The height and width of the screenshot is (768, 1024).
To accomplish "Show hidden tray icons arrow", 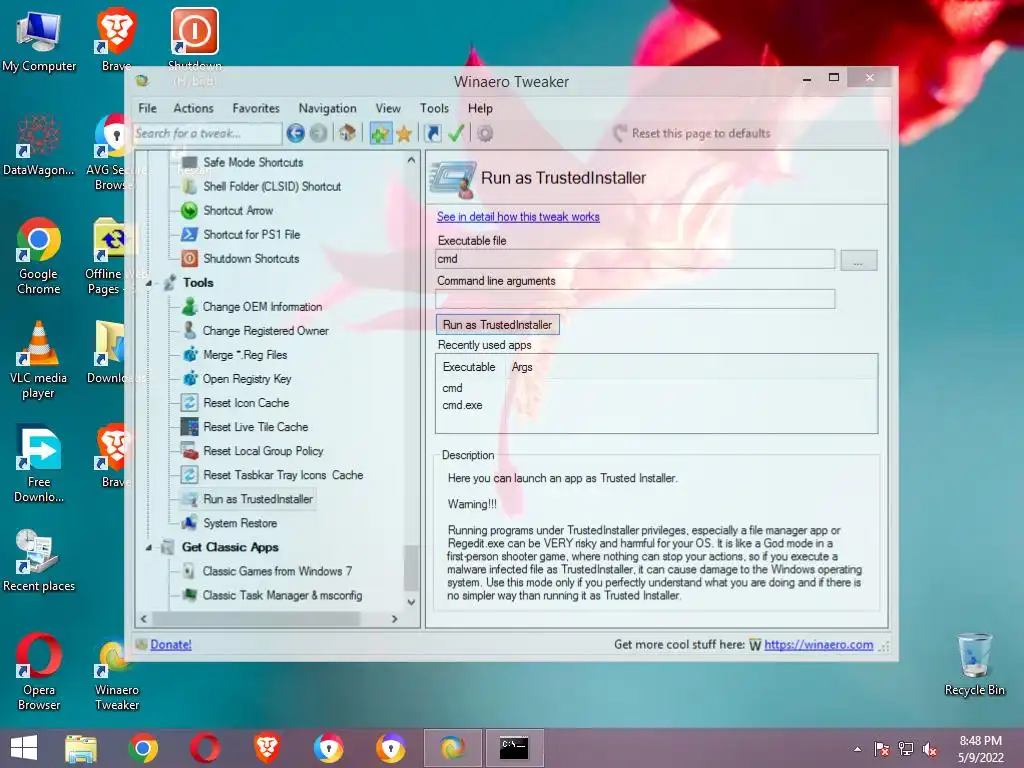I will click(857, 749).
